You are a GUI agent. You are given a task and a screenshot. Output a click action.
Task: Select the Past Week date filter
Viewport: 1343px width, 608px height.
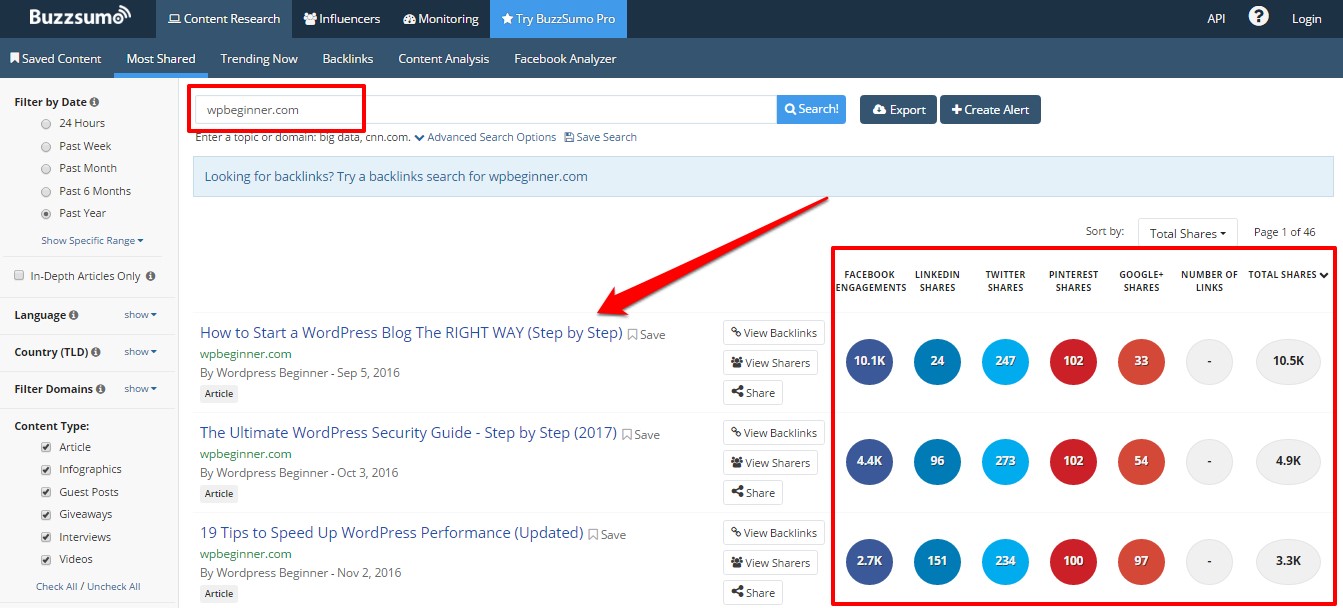pyautogui.click(x=46, y=147)
